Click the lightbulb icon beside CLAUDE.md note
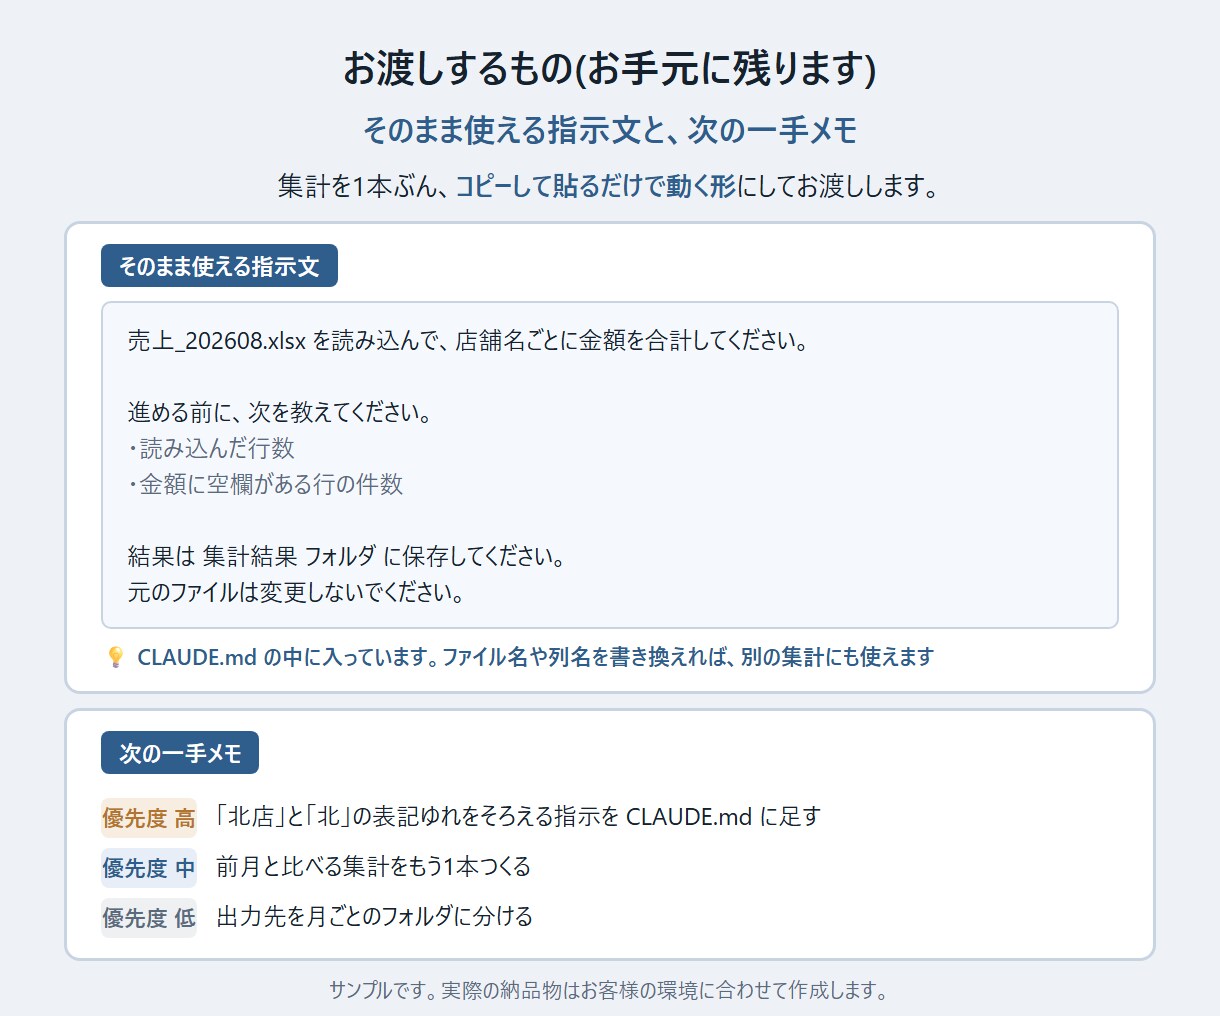Viewport: 1220px width, 1016px height. tap(115, 657)
